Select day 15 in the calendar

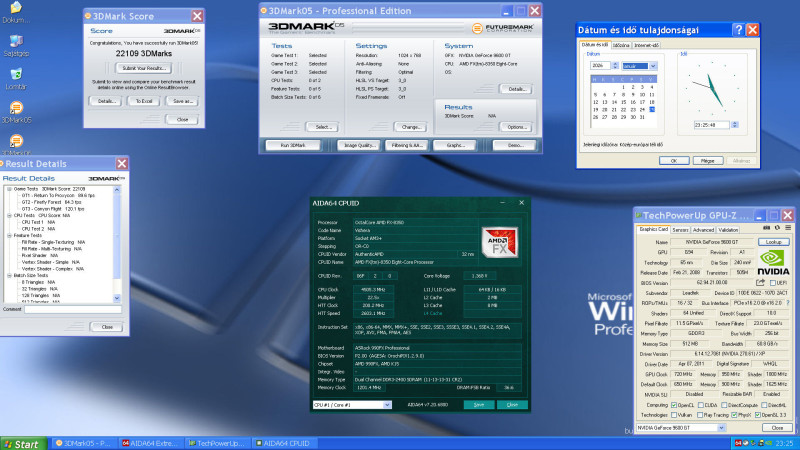pyautogui.click(x=623, y=102)
